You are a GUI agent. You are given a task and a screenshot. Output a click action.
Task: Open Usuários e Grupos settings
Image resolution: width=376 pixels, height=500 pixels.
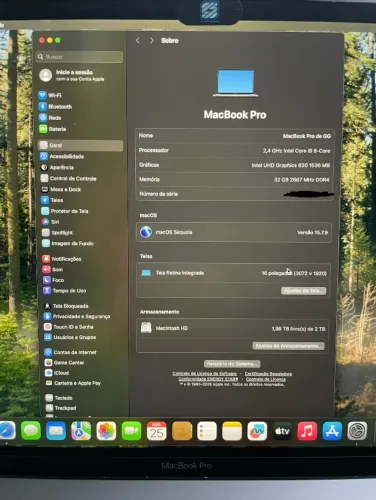tap(70, 337)
